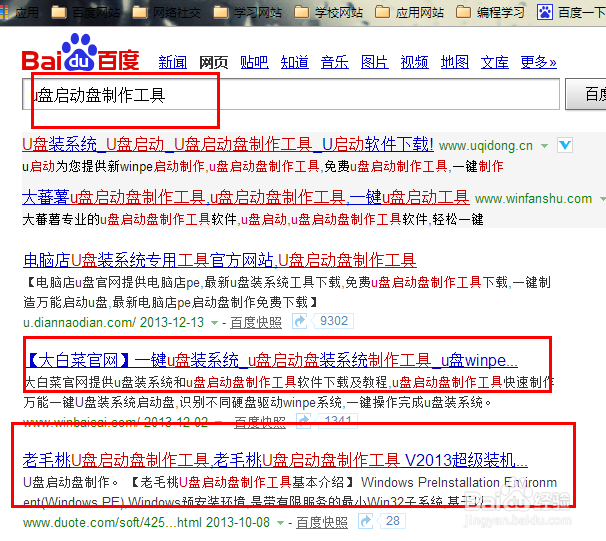This screenshot has height=541, width=606.
Task: Click the search box containing u盘启动盘制作工具
Action: (291, 94)
